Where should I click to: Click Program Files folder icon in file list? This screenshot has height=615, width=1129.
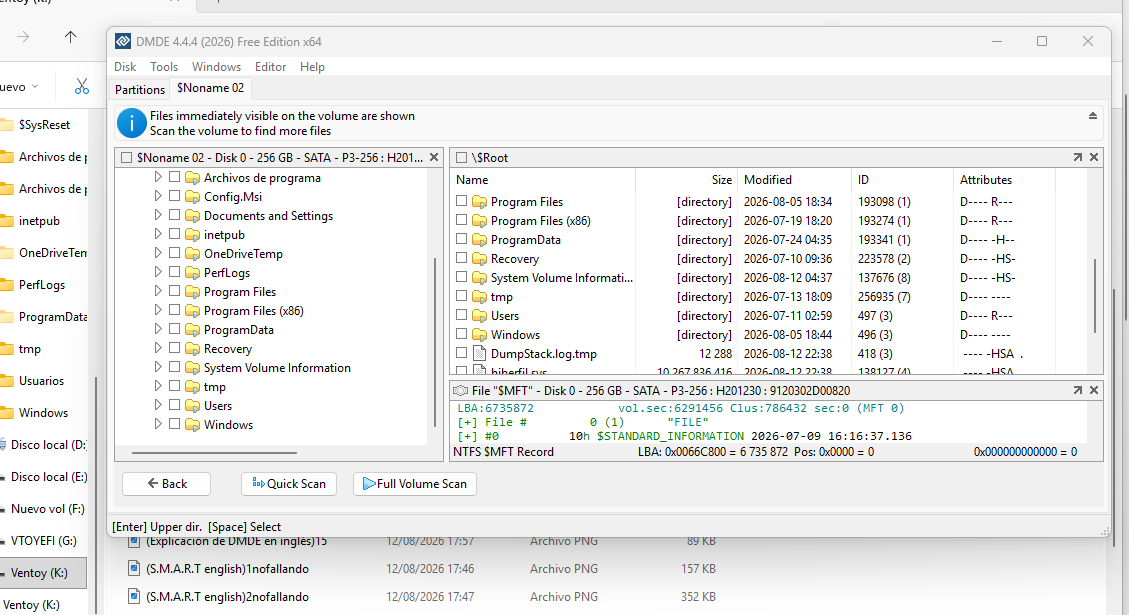480,202
